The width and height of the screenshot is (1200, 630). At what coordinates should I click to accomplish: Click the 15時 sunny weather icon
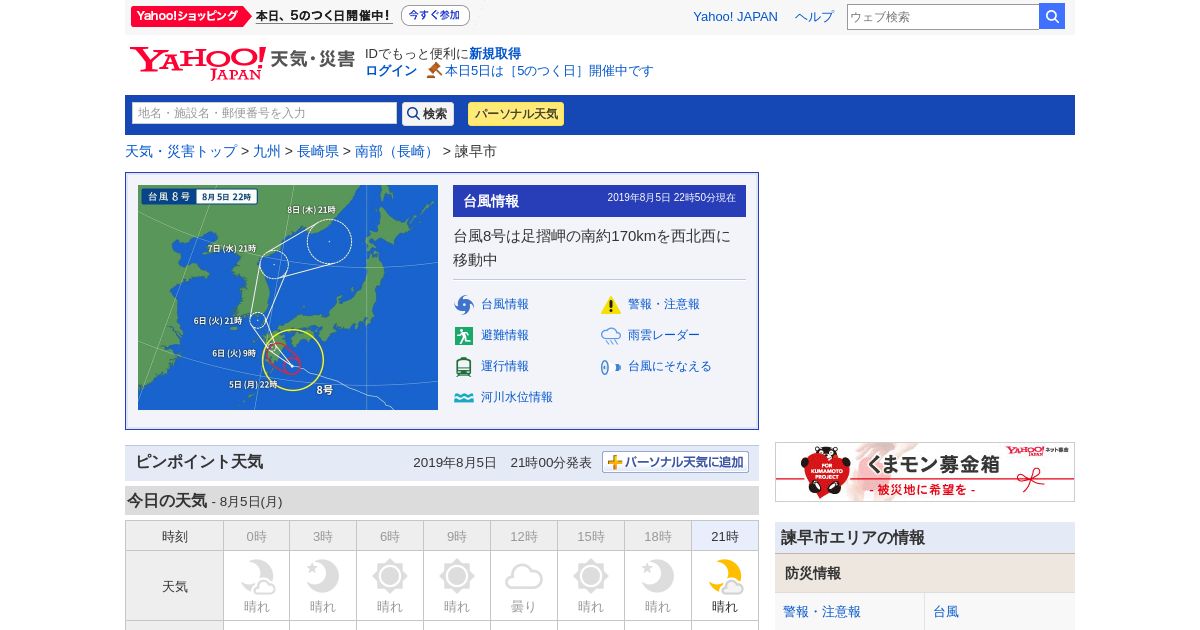pyautogui.click(x=591, y=576)
